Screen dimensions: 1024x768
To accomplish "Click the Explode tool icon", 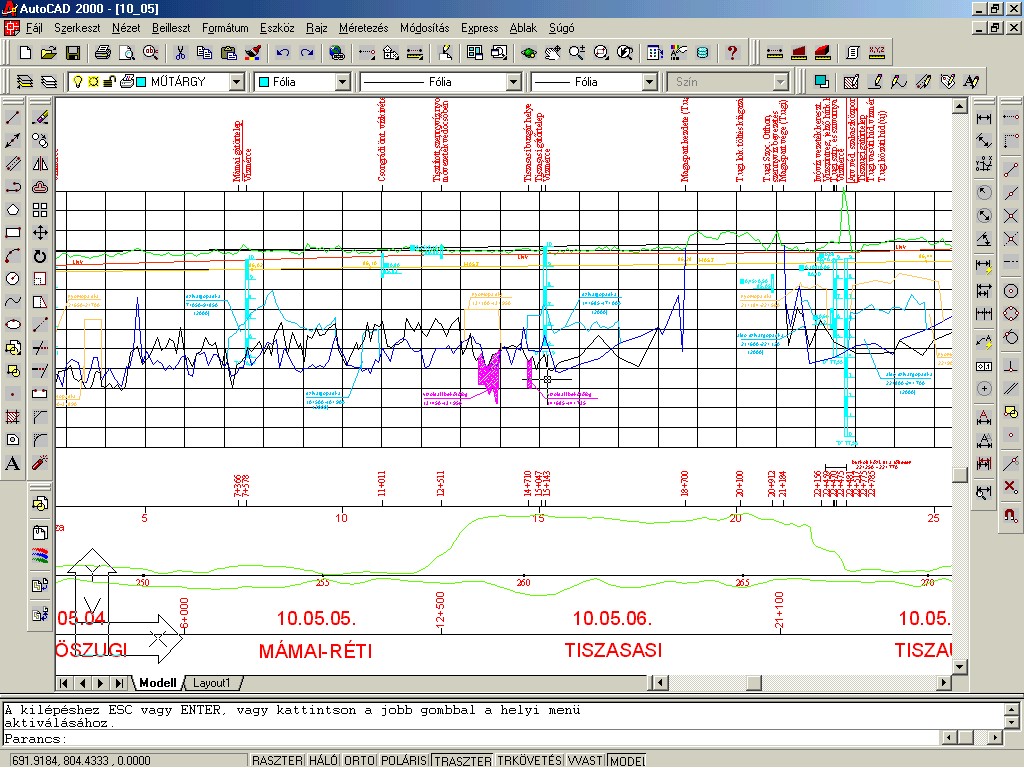I will [x=40, y=463].
